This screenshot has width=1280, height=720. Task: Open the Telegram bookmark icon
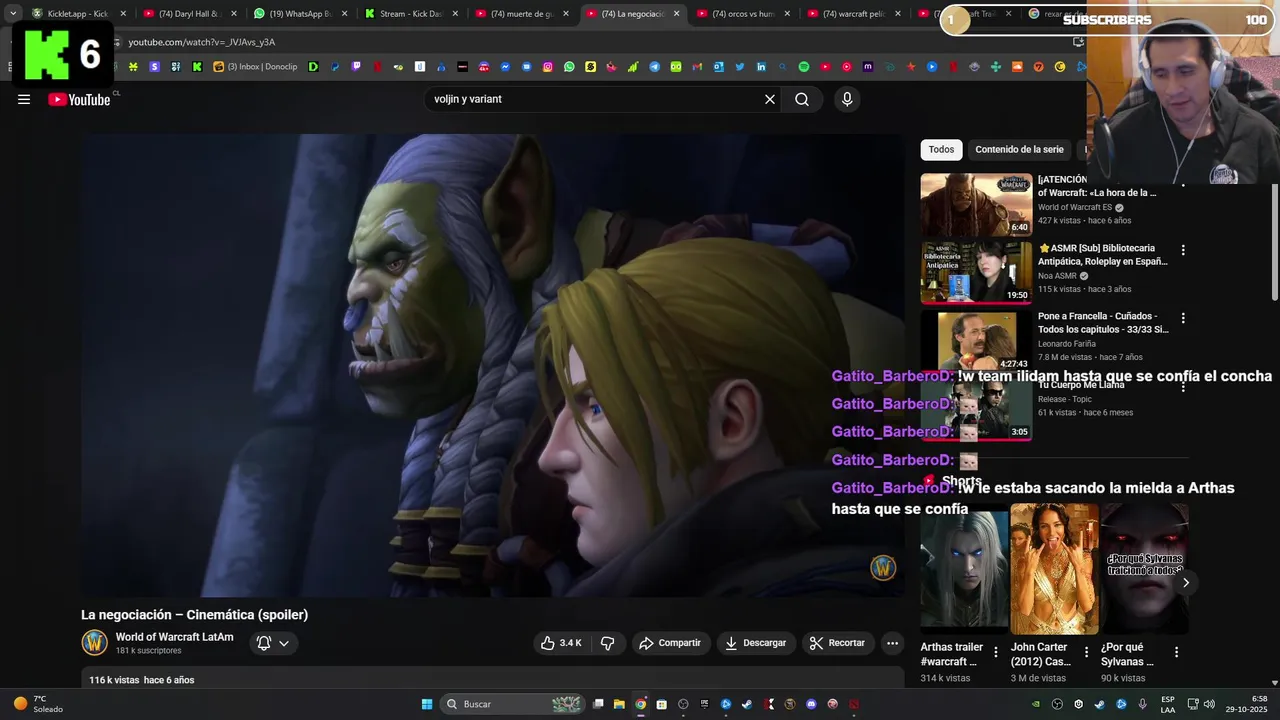(x=654, y=67)
